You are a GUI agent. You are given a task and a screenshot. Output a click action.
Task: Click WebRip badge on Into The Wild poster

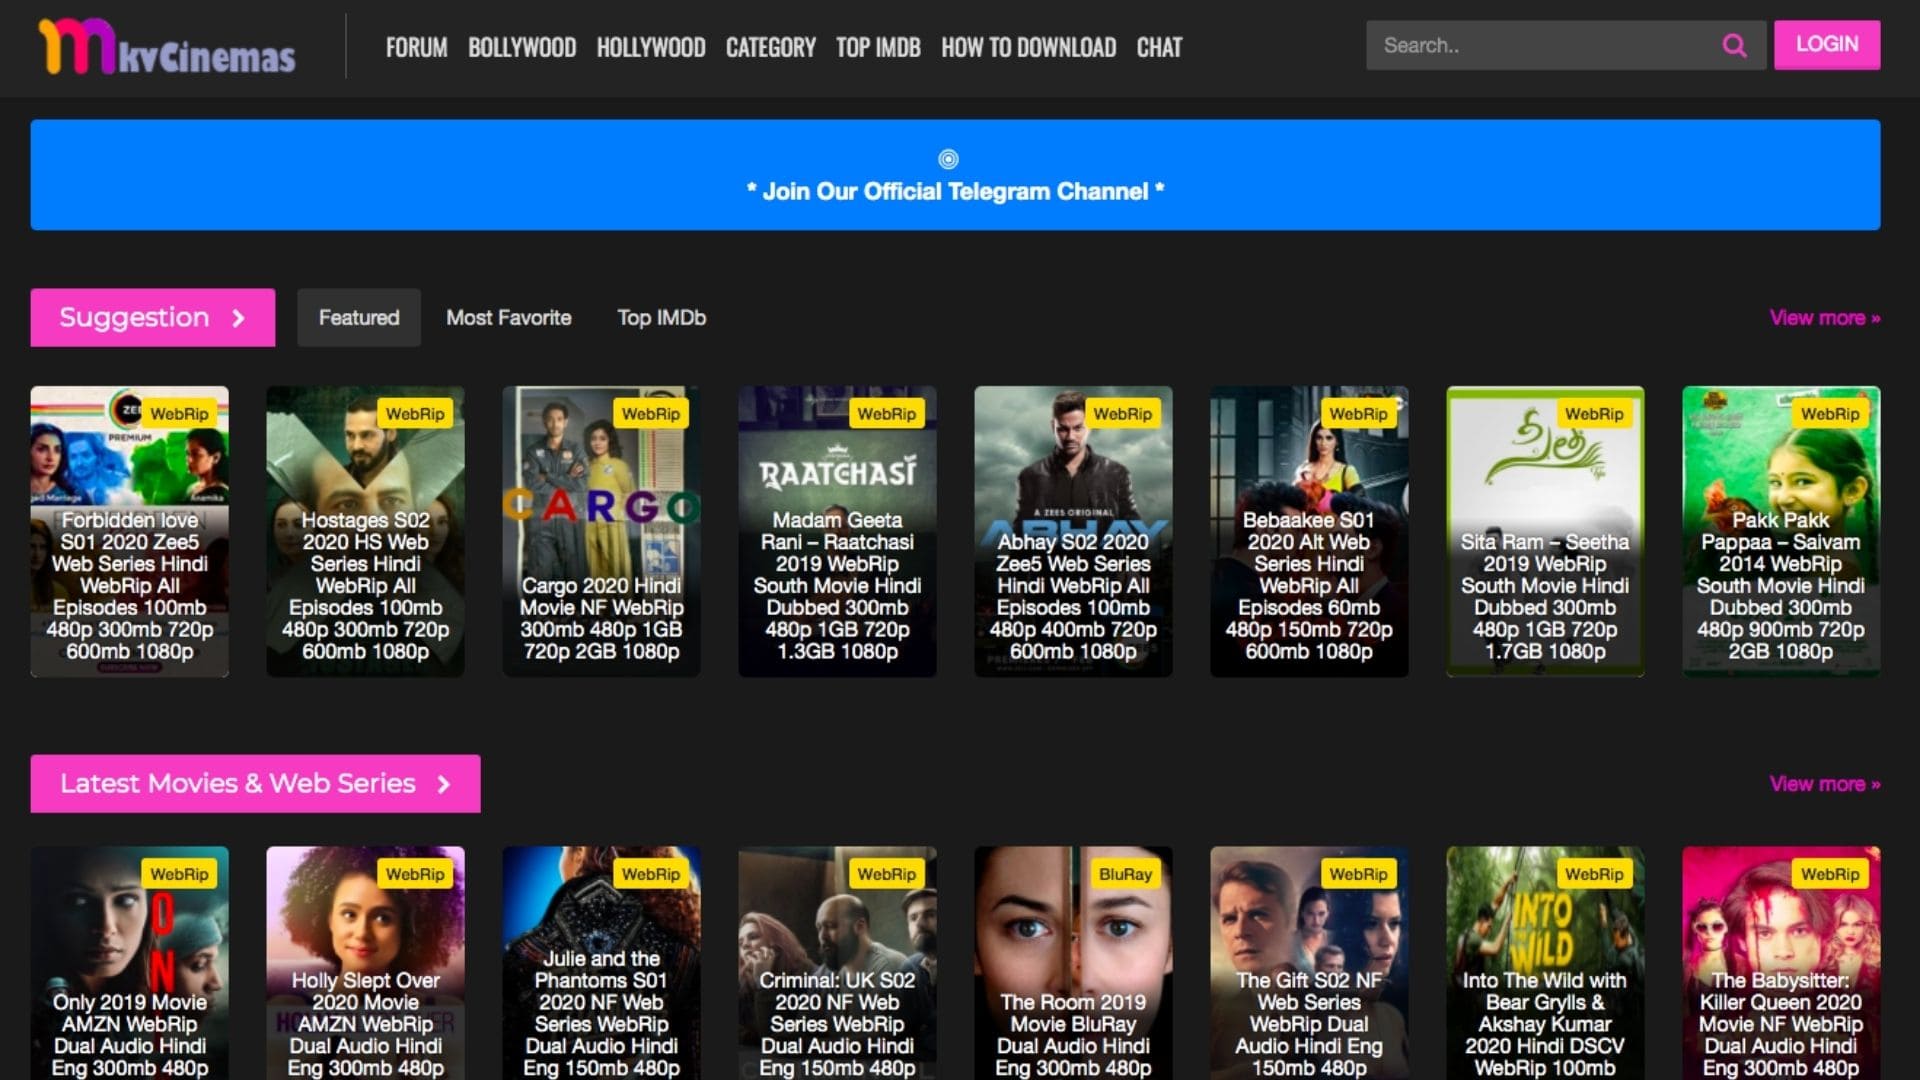[x=1594, y=874]
